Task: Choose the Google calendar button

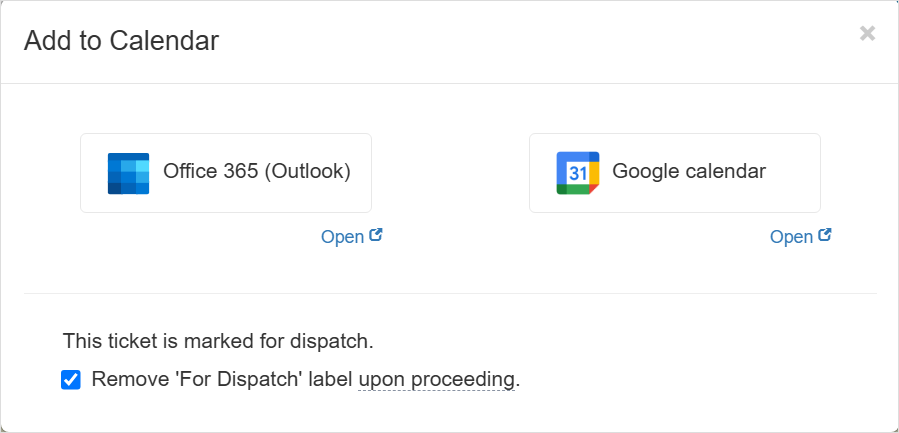Action: tap(675, 173)
